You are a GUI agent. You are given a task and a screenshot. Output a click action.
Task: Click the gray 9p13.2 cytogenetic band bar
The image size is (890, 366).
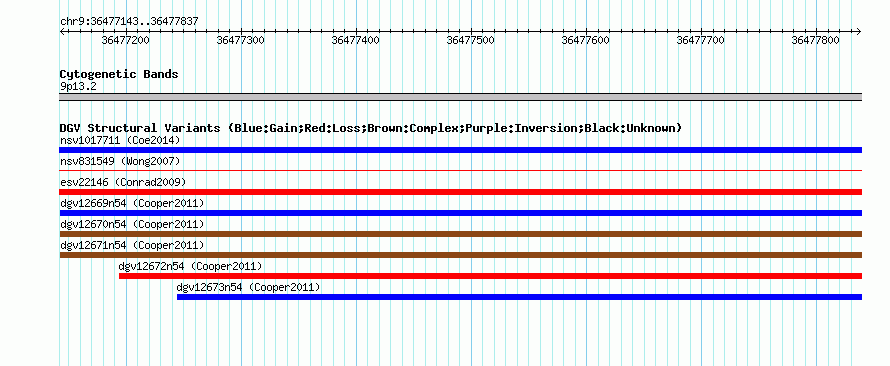point(460,97)
